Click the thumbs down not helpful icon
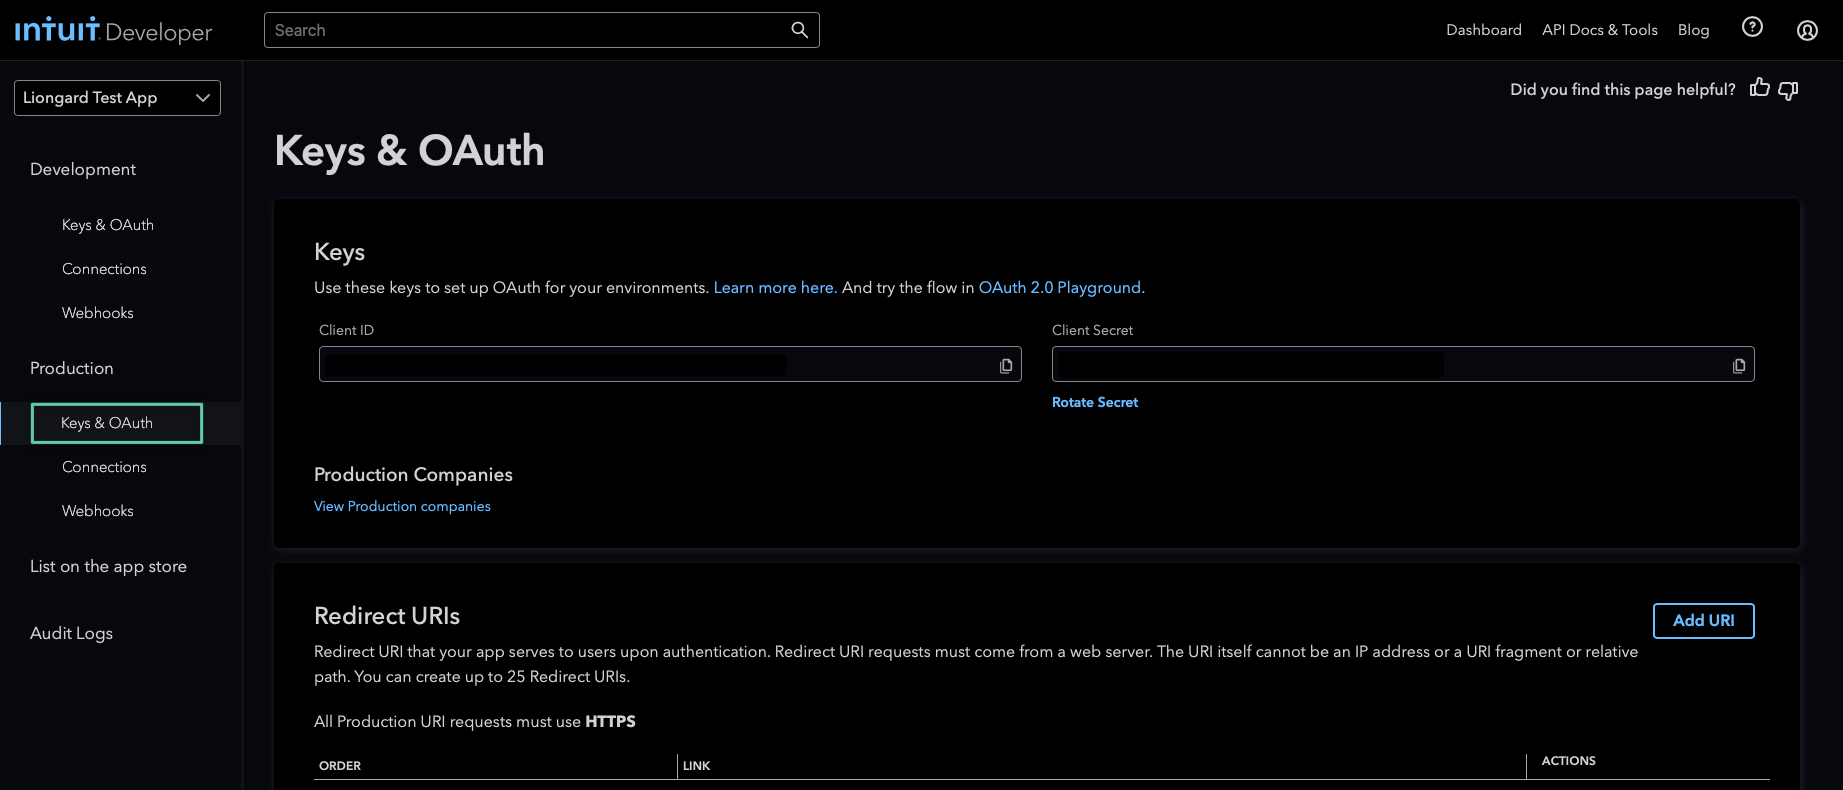The width and height of the screenshot is (1843, 790). 1789,90
